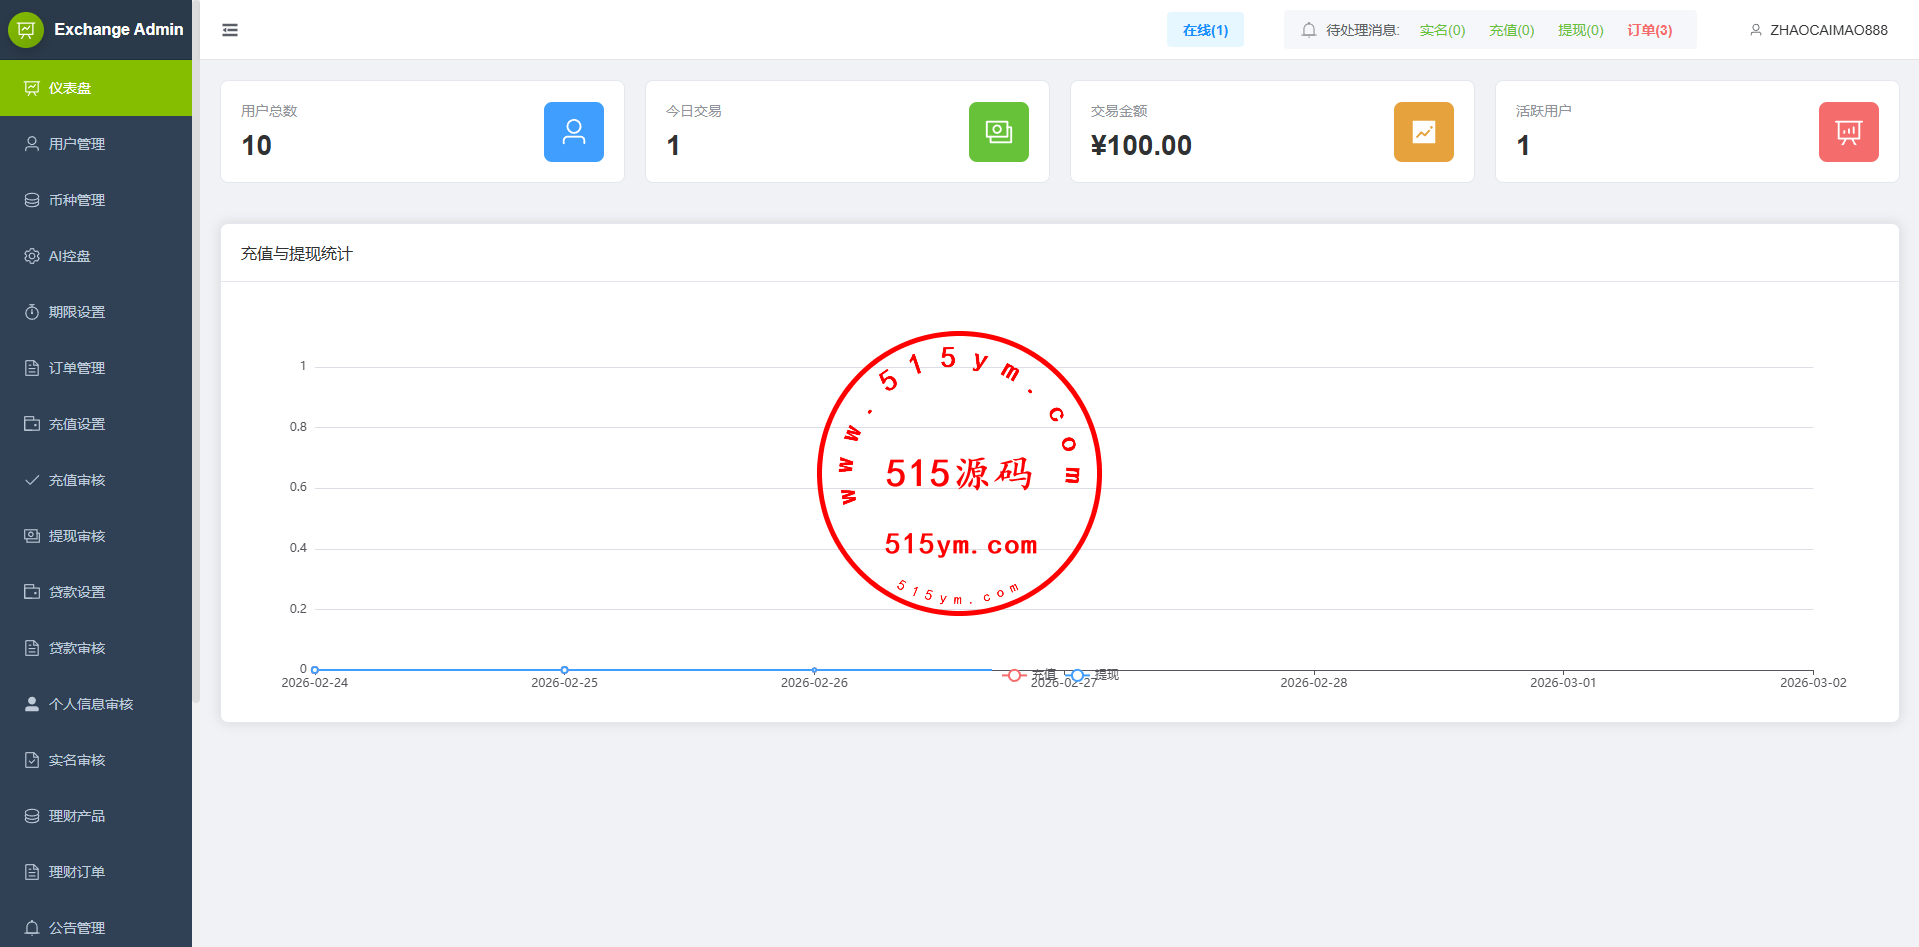Screen dimensions: 1919x947
Task: Go to 用户管理 in the sidebar
Action: [x=76, y=144]
